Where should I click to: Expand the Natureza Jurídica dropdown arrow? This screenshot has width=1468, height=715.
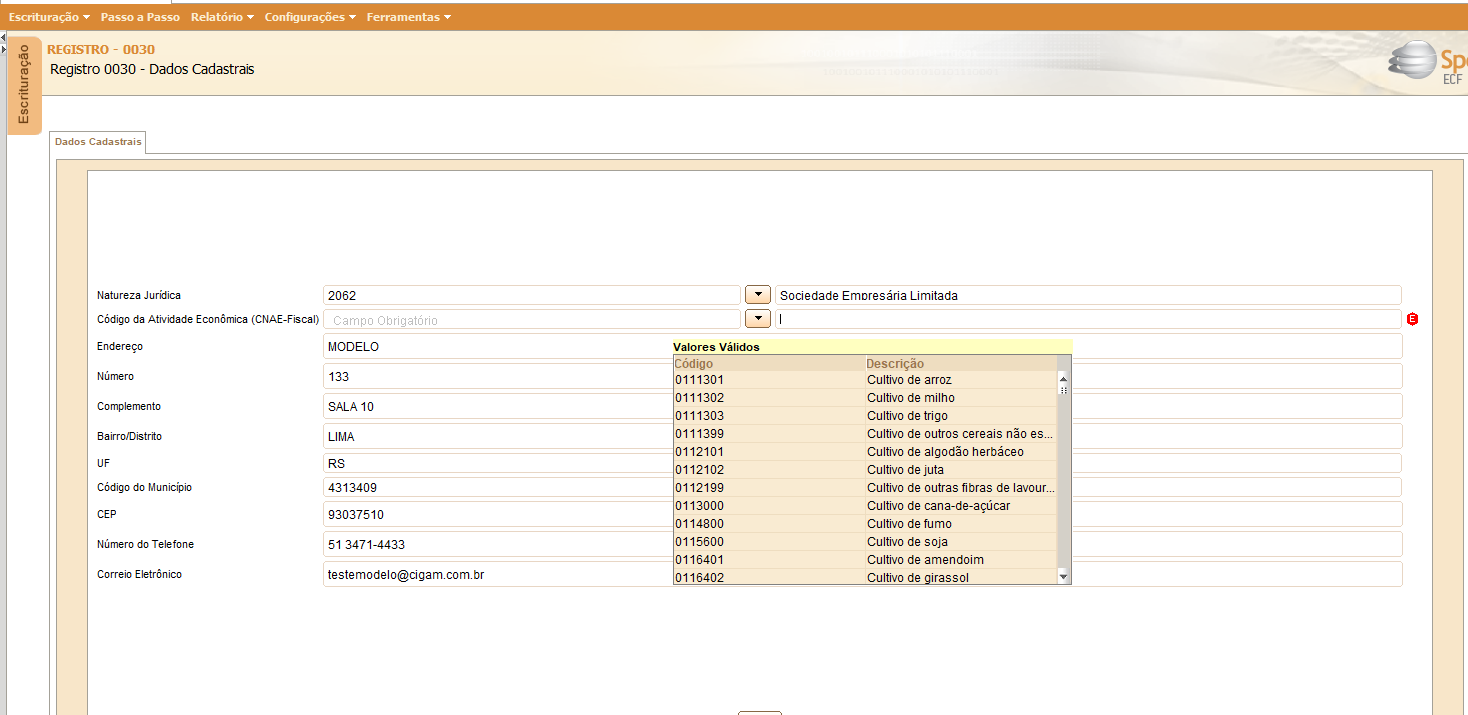click(x=758, y=295)
